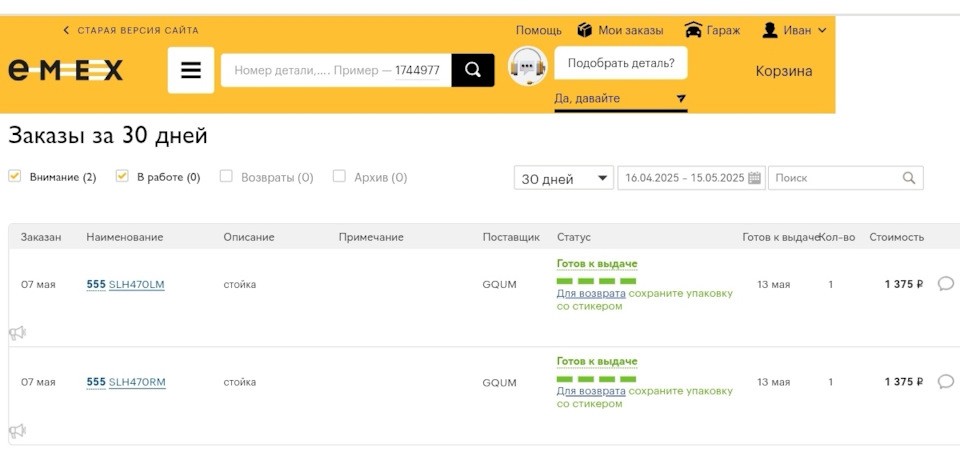Click the Корзина cart link
This screenshot has height=464, width=960.
[x=784, y=71]
